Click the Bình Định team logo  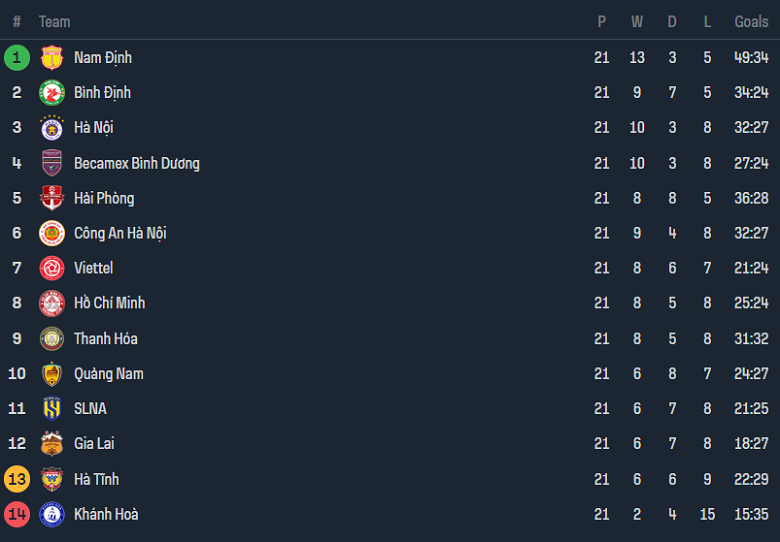point(51,93)
